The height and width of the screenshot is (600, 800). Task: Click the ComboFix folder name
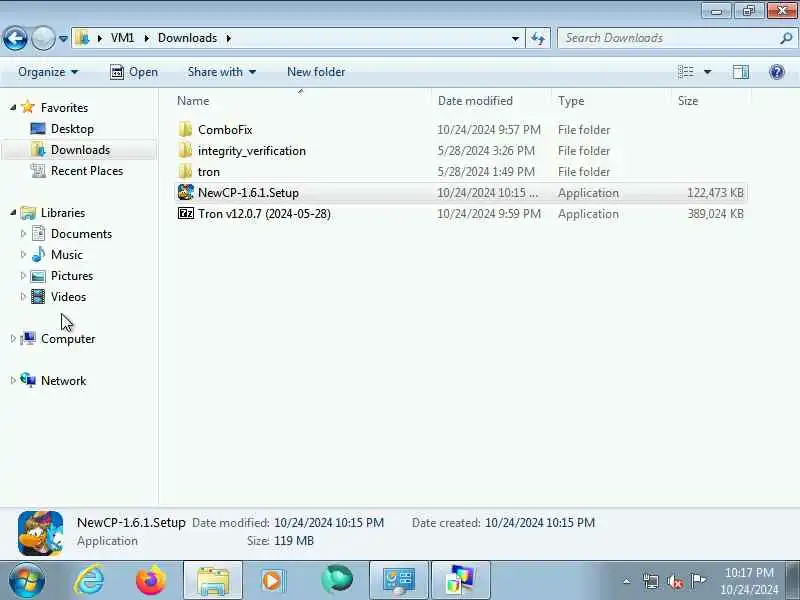(x=225, y=130)
